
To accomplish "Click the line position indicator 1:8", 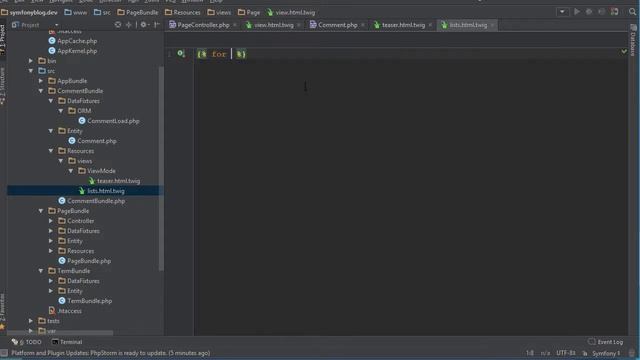I will tap(530, 353).
